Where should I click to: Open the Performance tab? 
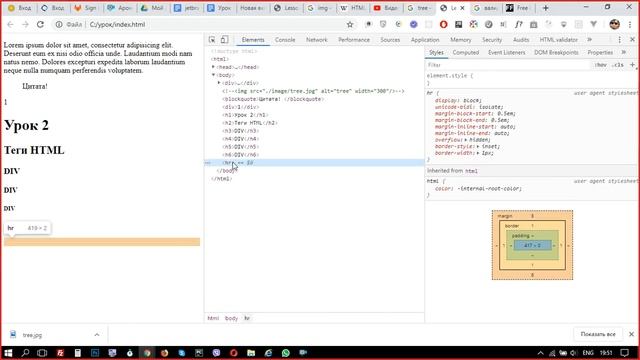(353, 40)
